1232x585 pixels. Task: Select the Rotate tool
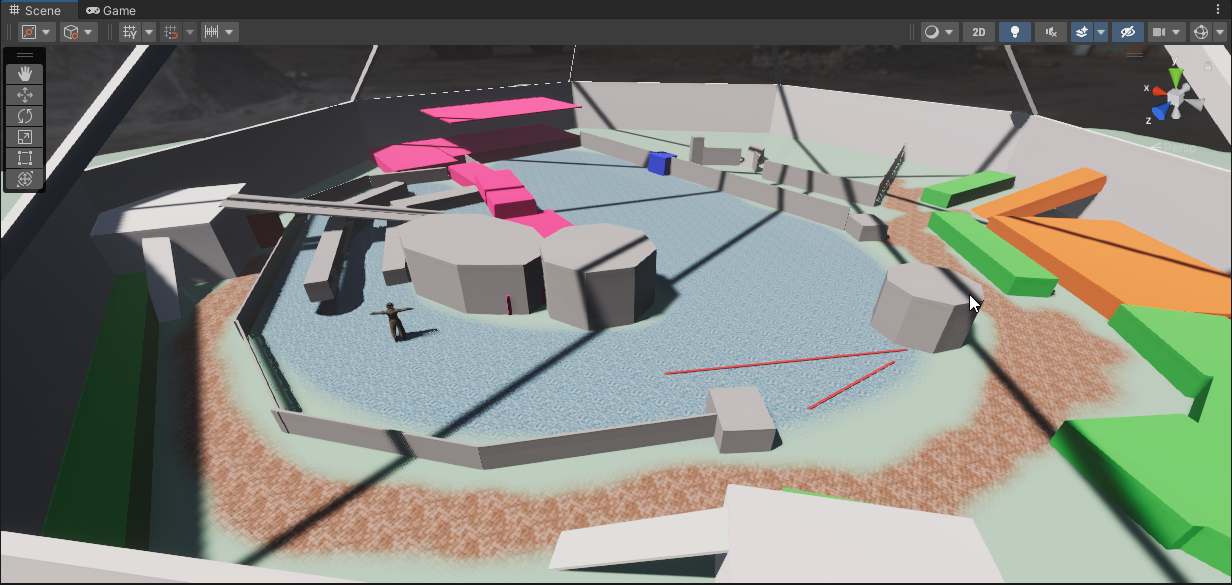25,116
